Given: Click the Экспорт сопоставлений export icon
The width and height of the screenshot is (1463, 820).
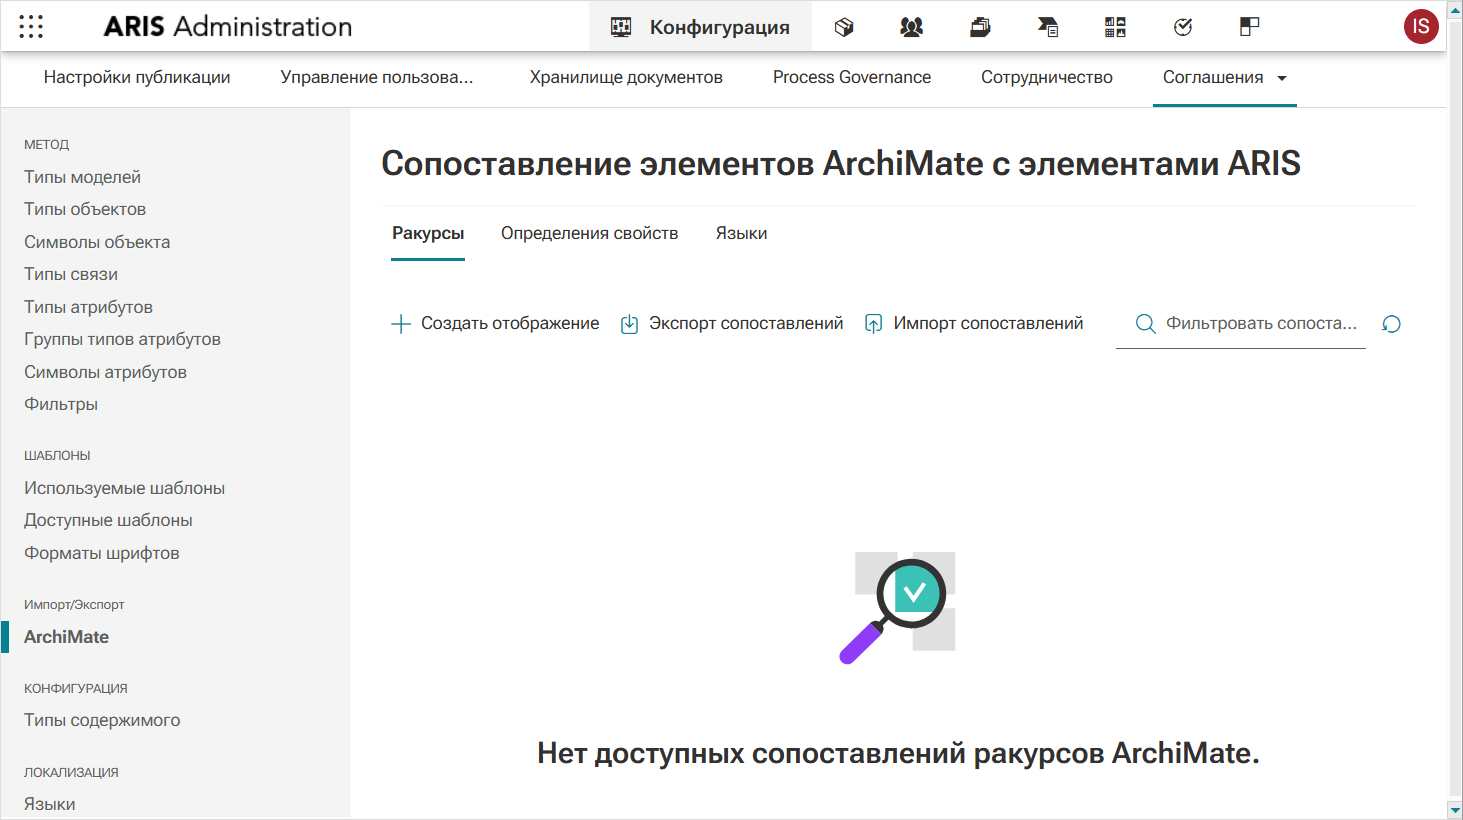Looking at the screenshot, I should [629, 324].
